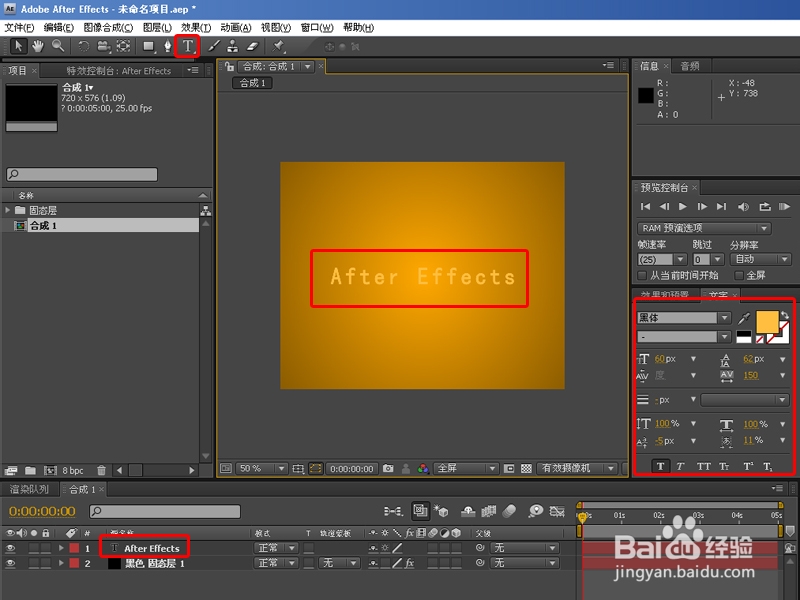Switch to the 渲染队列 tab
800x600 pixels.
[x=29, y=489]
